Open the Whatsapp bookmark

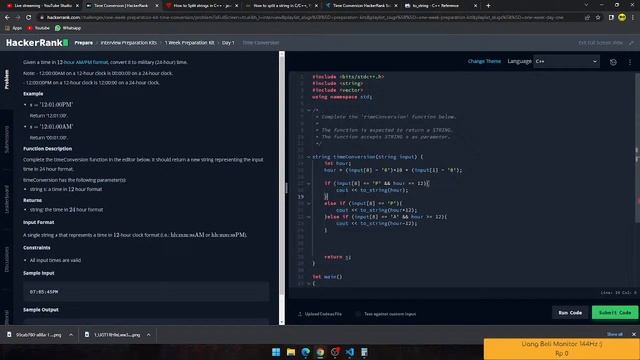(x=68, y=28)
